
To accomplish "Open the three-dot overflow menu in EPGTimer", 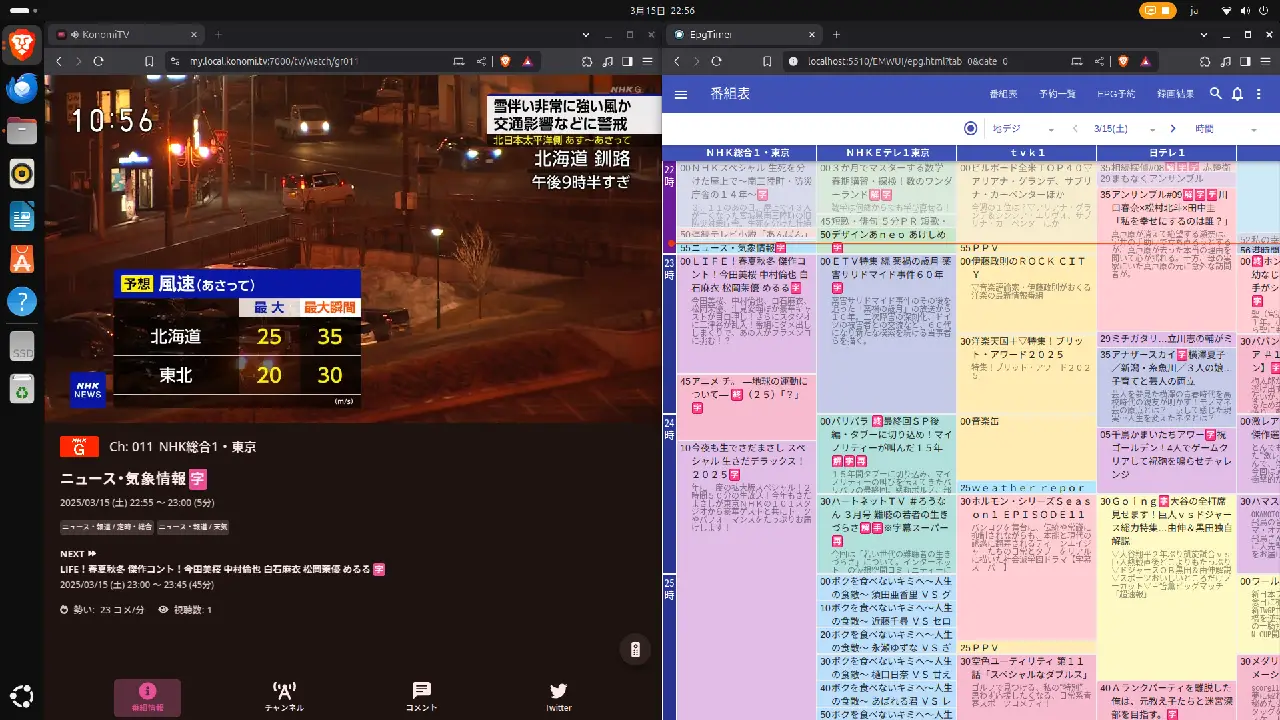I will point(1258,94).
